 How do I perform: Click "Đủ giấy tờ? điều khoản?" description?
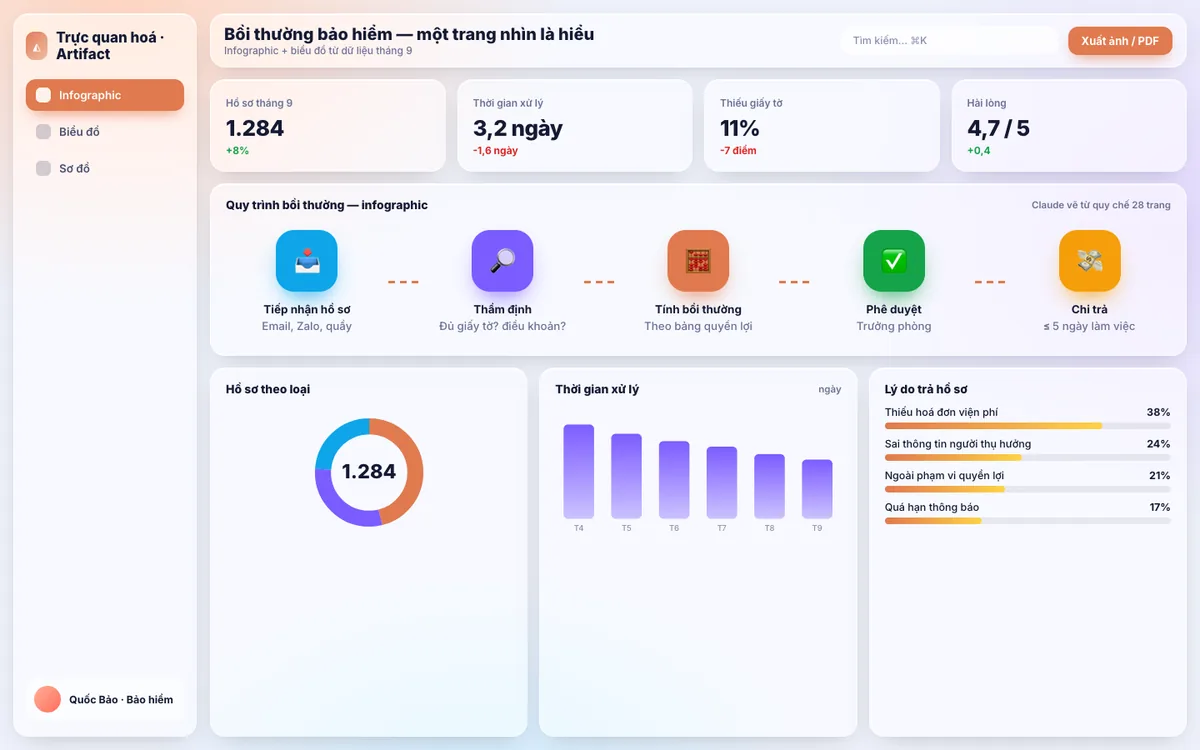pyautogui.click(x=502, y=326)
